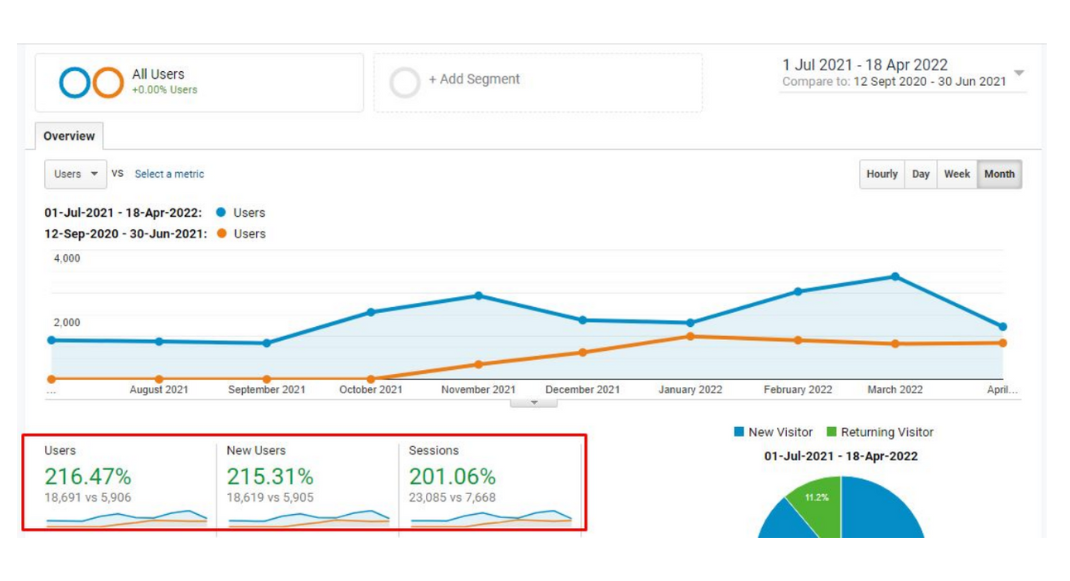1070x581 pixels.
Task: Expand the chart annotations chevron below the graph
Action: pos(534,400)
